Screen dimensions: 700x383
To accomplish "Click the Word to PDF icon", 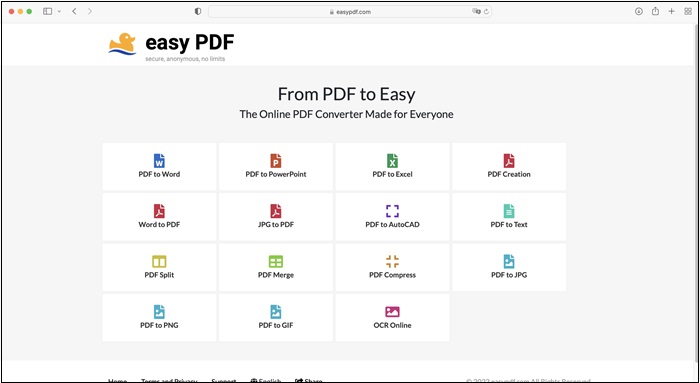I will [159, 211].
